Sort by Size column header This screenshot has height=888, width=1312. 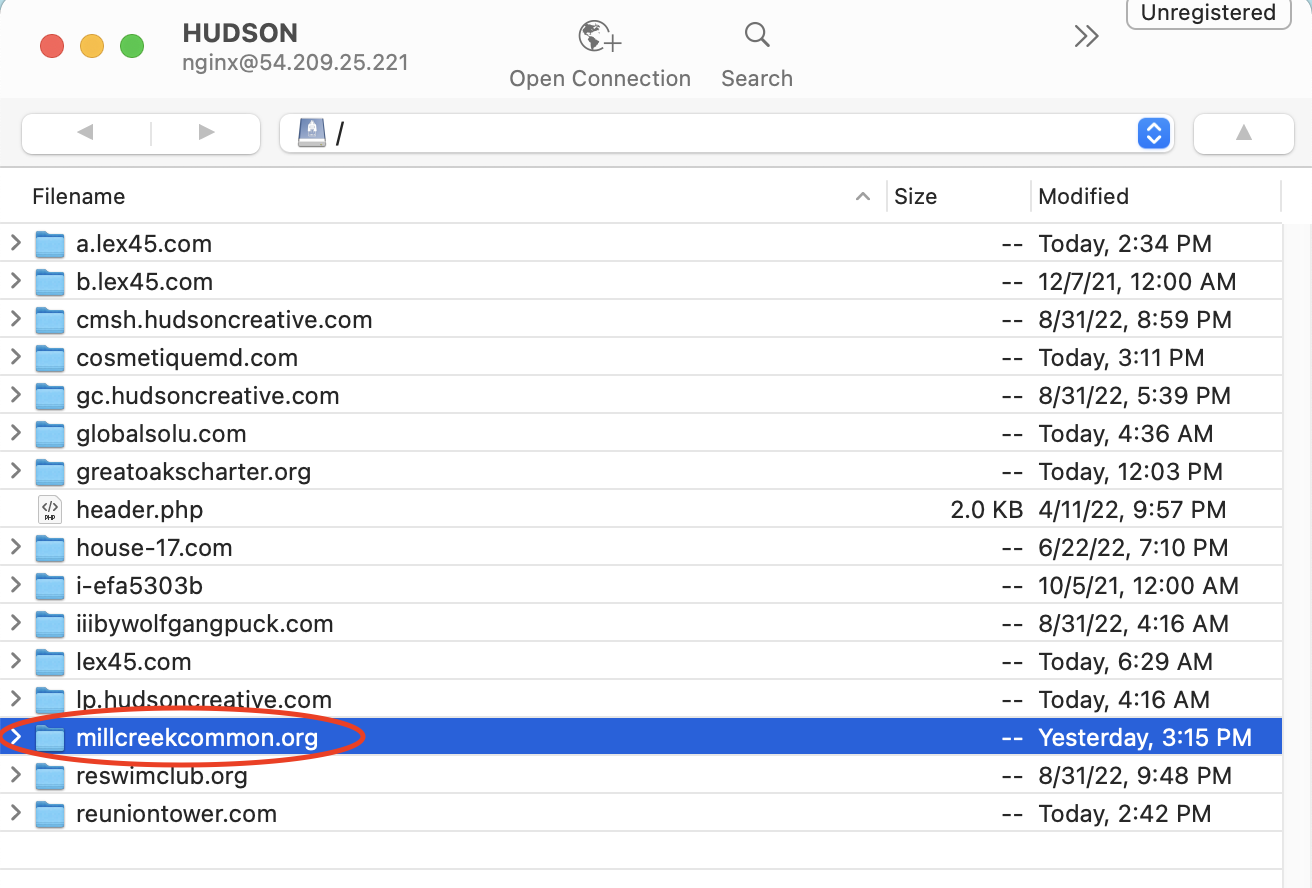(x=915, y=196)
